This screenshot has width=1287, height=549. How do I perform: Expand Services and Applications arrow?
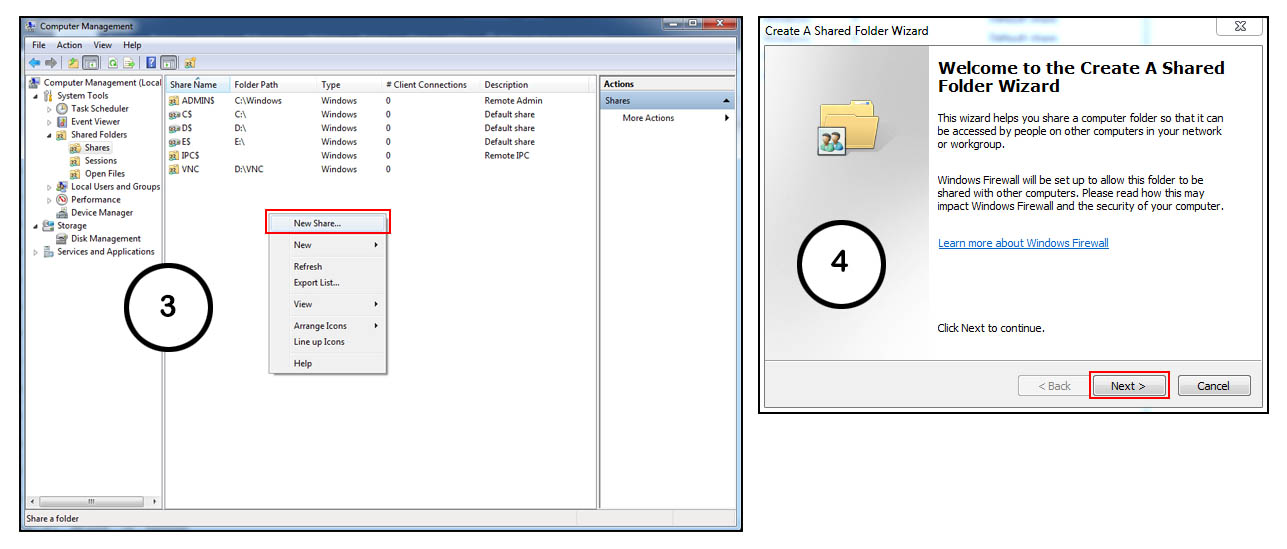click(x=36, y=251)
